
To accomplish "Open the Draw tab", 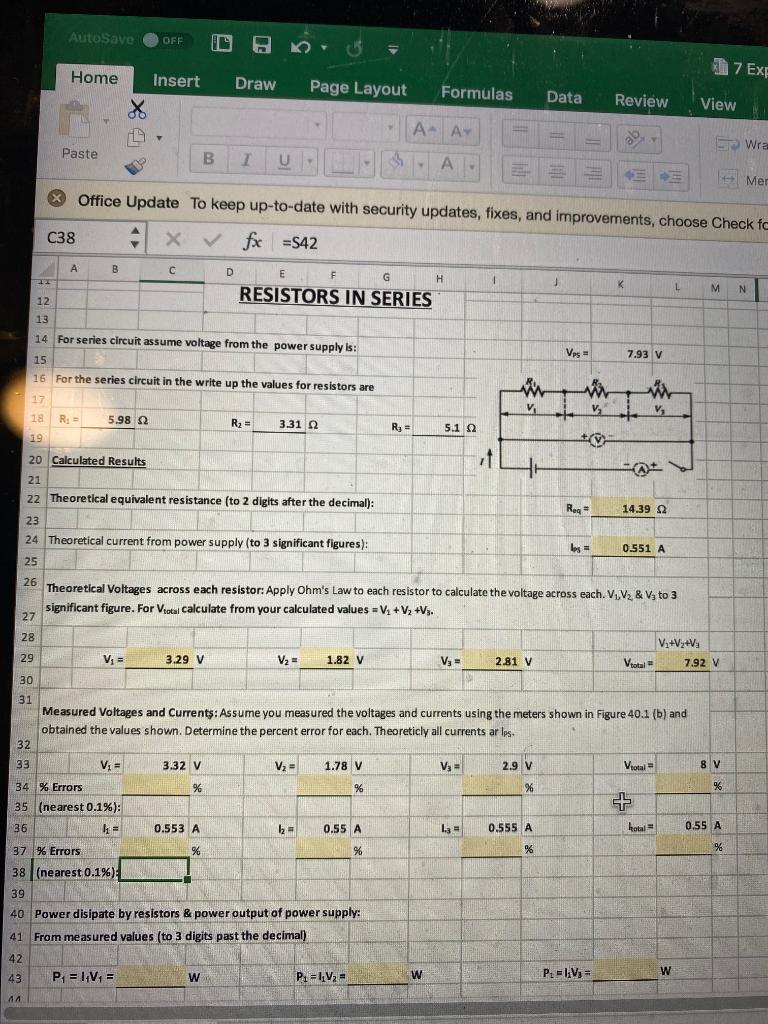I will tap(255, 84).
